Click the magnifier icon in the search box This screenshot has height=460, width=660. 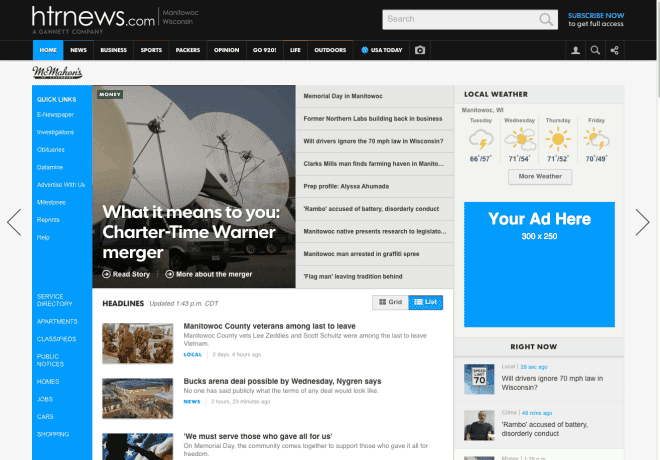546,19
